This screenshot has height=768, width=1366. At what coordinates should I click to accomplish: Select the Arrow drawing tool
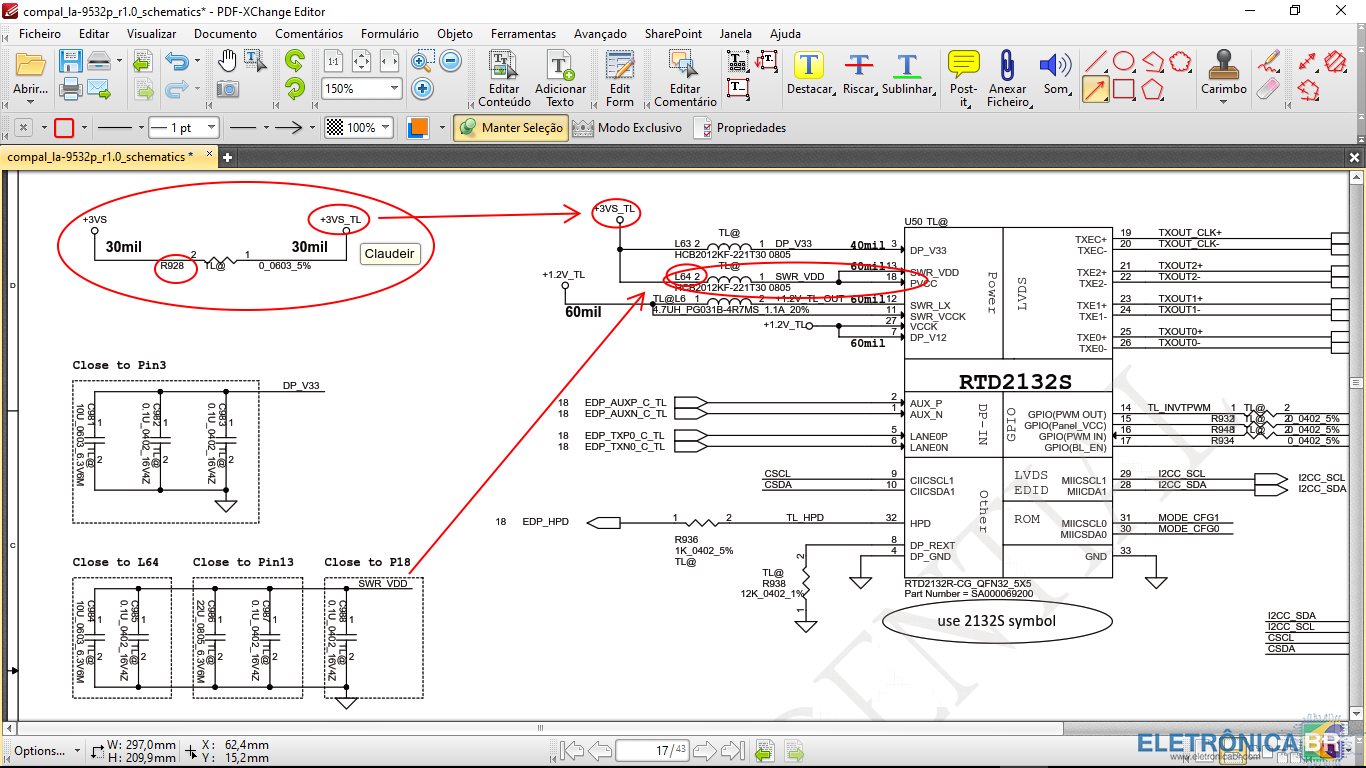1096,89
